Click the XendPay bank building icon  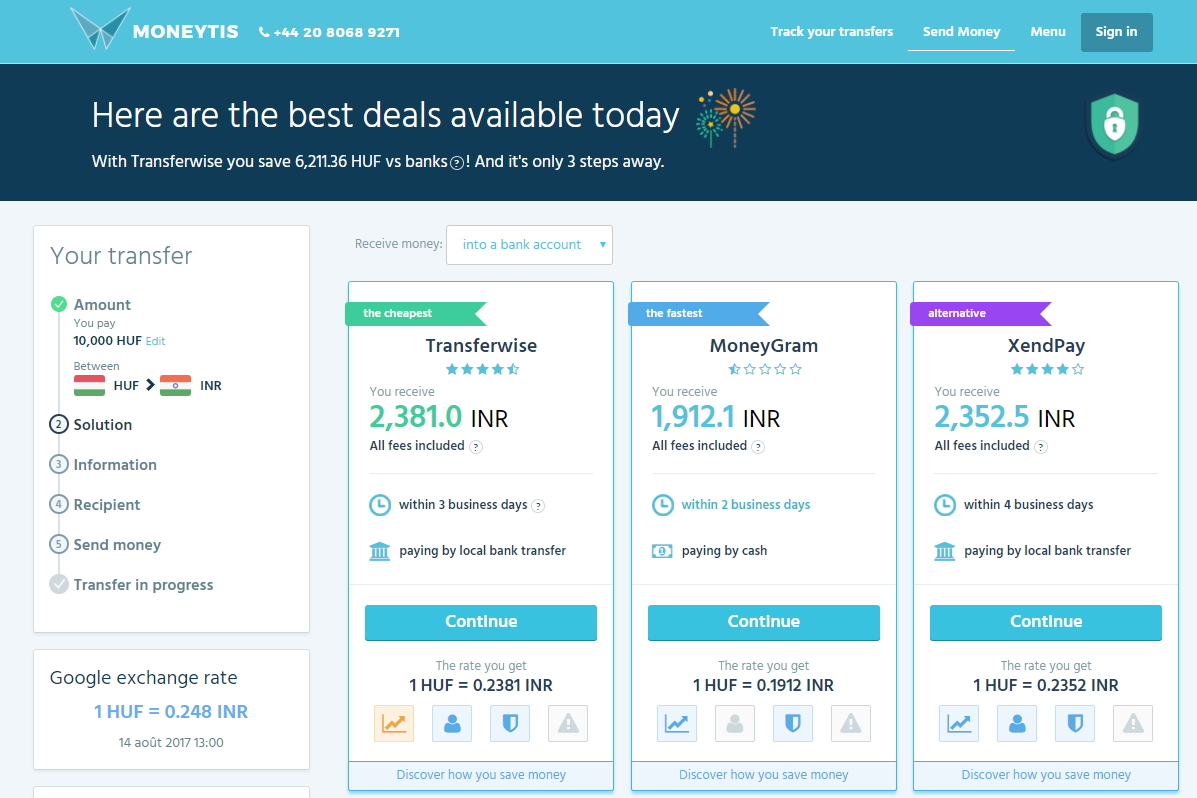pos(944,551)
